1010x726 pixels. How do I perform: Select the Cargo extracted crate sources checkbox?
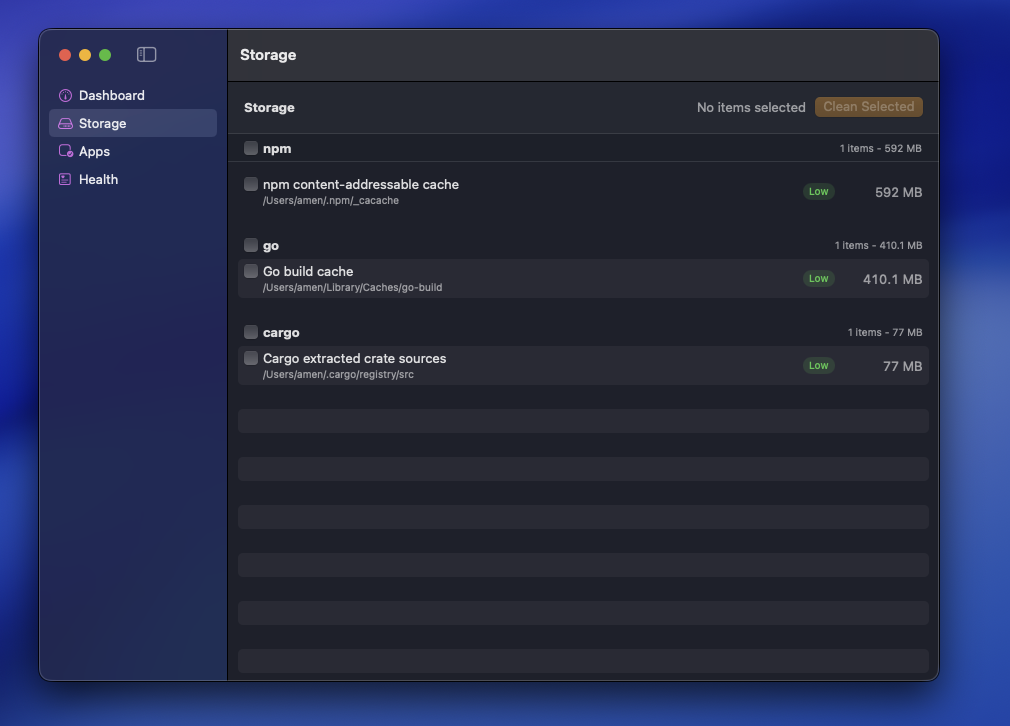coord(250,358)
